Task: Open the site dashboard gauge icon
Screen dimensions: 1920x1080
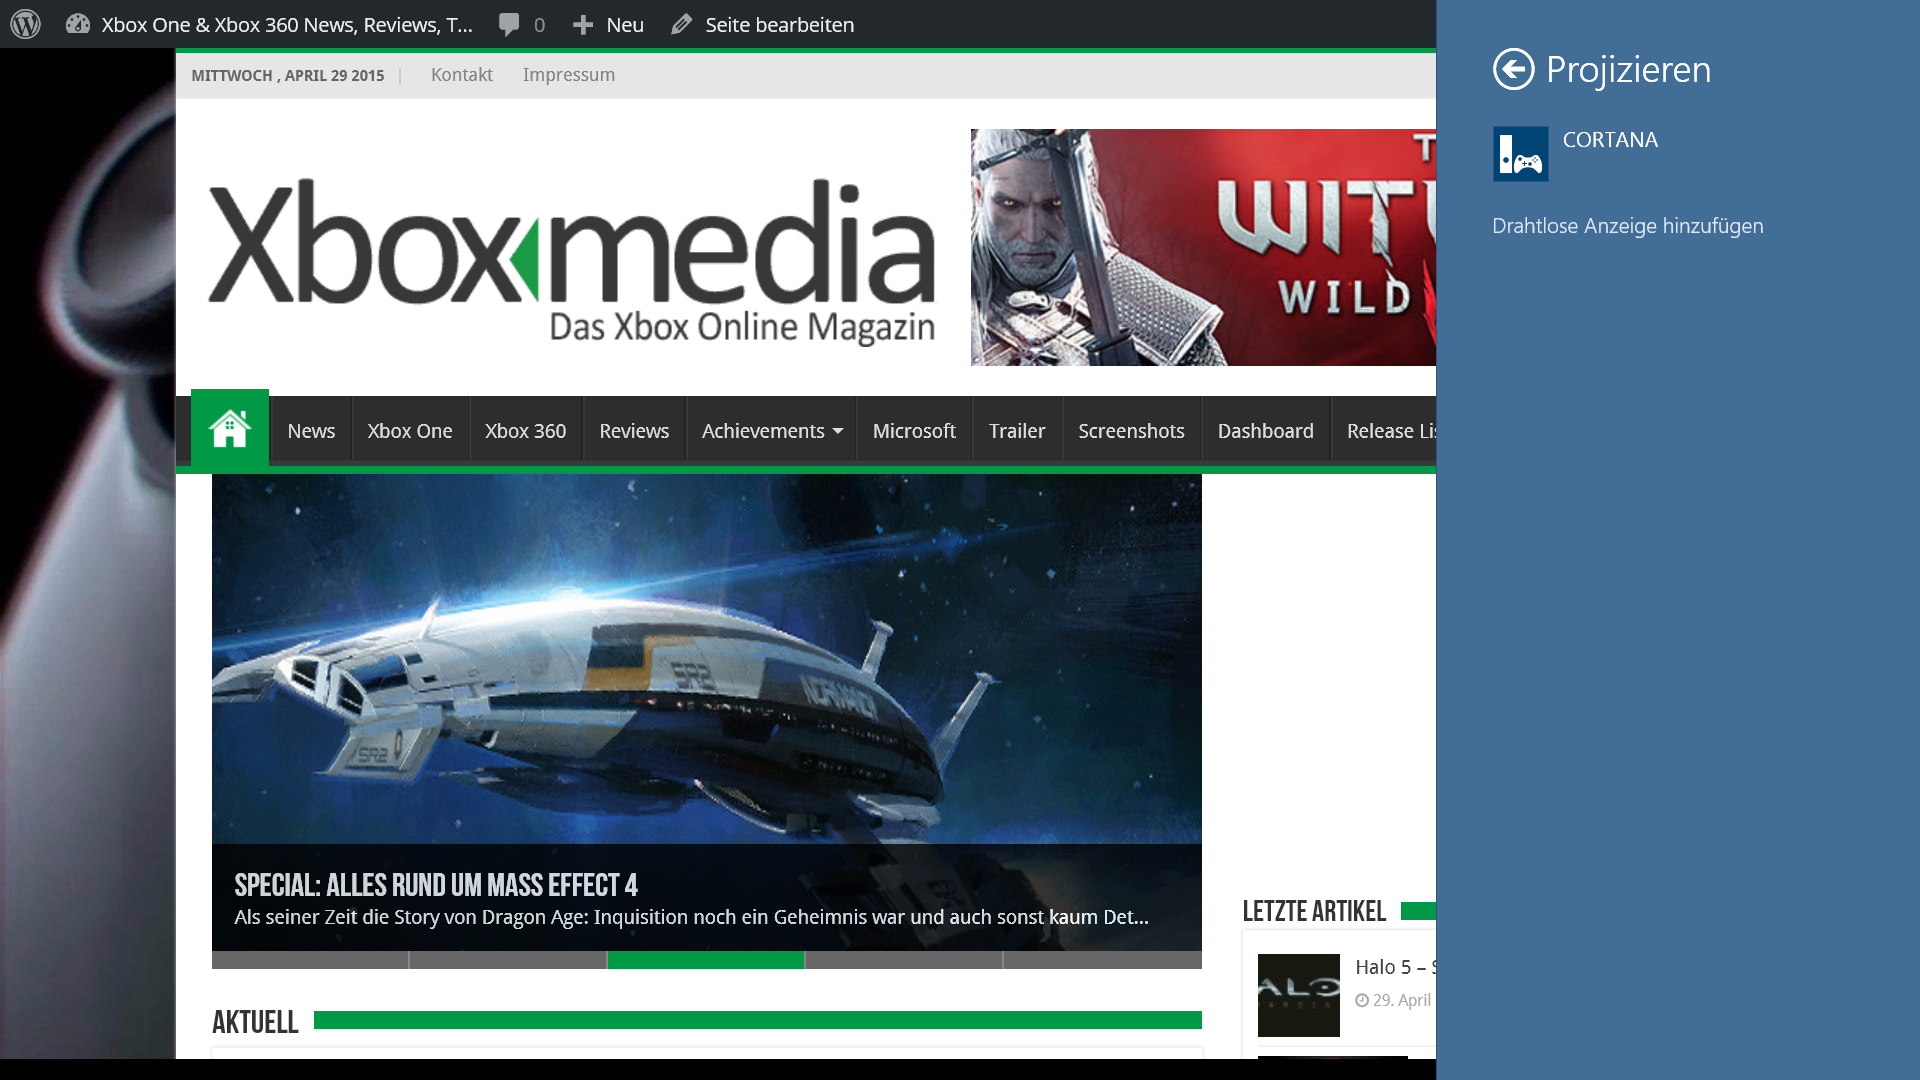Action: tap(78, 24)
